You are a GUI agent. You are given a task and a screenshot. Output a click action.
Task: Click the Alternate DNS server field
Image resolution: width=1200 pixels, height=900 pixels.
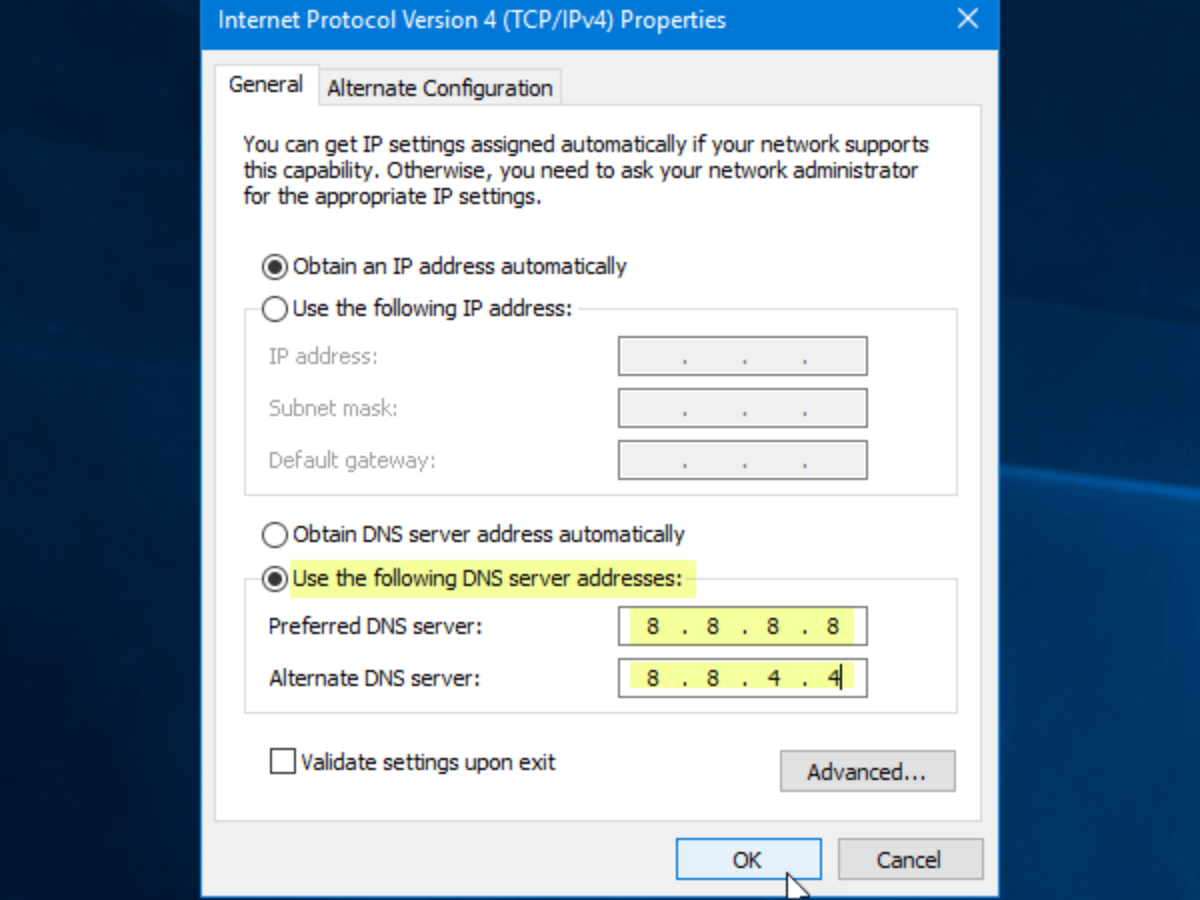[742, 678]
